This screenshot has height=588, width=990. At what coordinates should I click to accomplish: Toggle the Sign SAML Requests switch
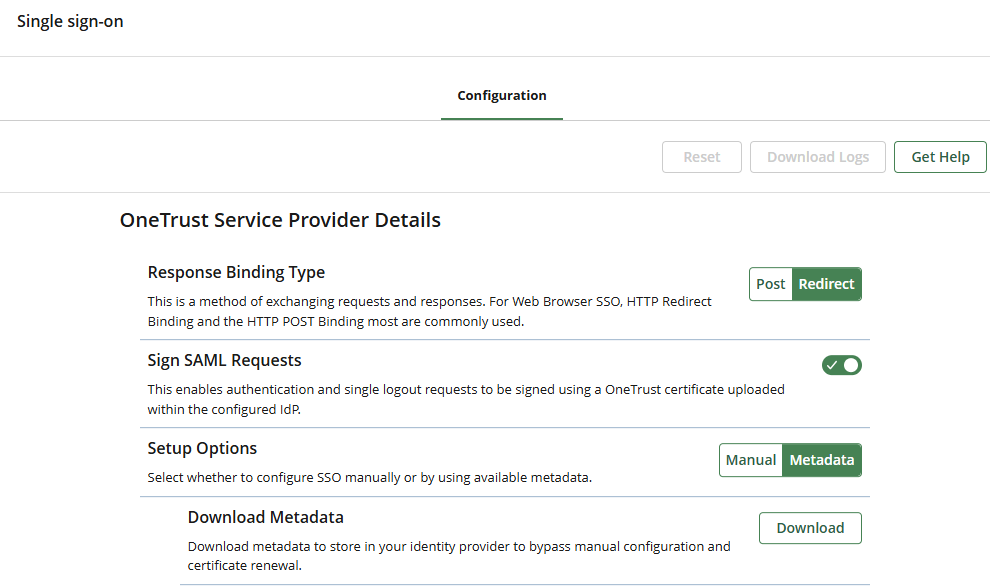(842, 365)
